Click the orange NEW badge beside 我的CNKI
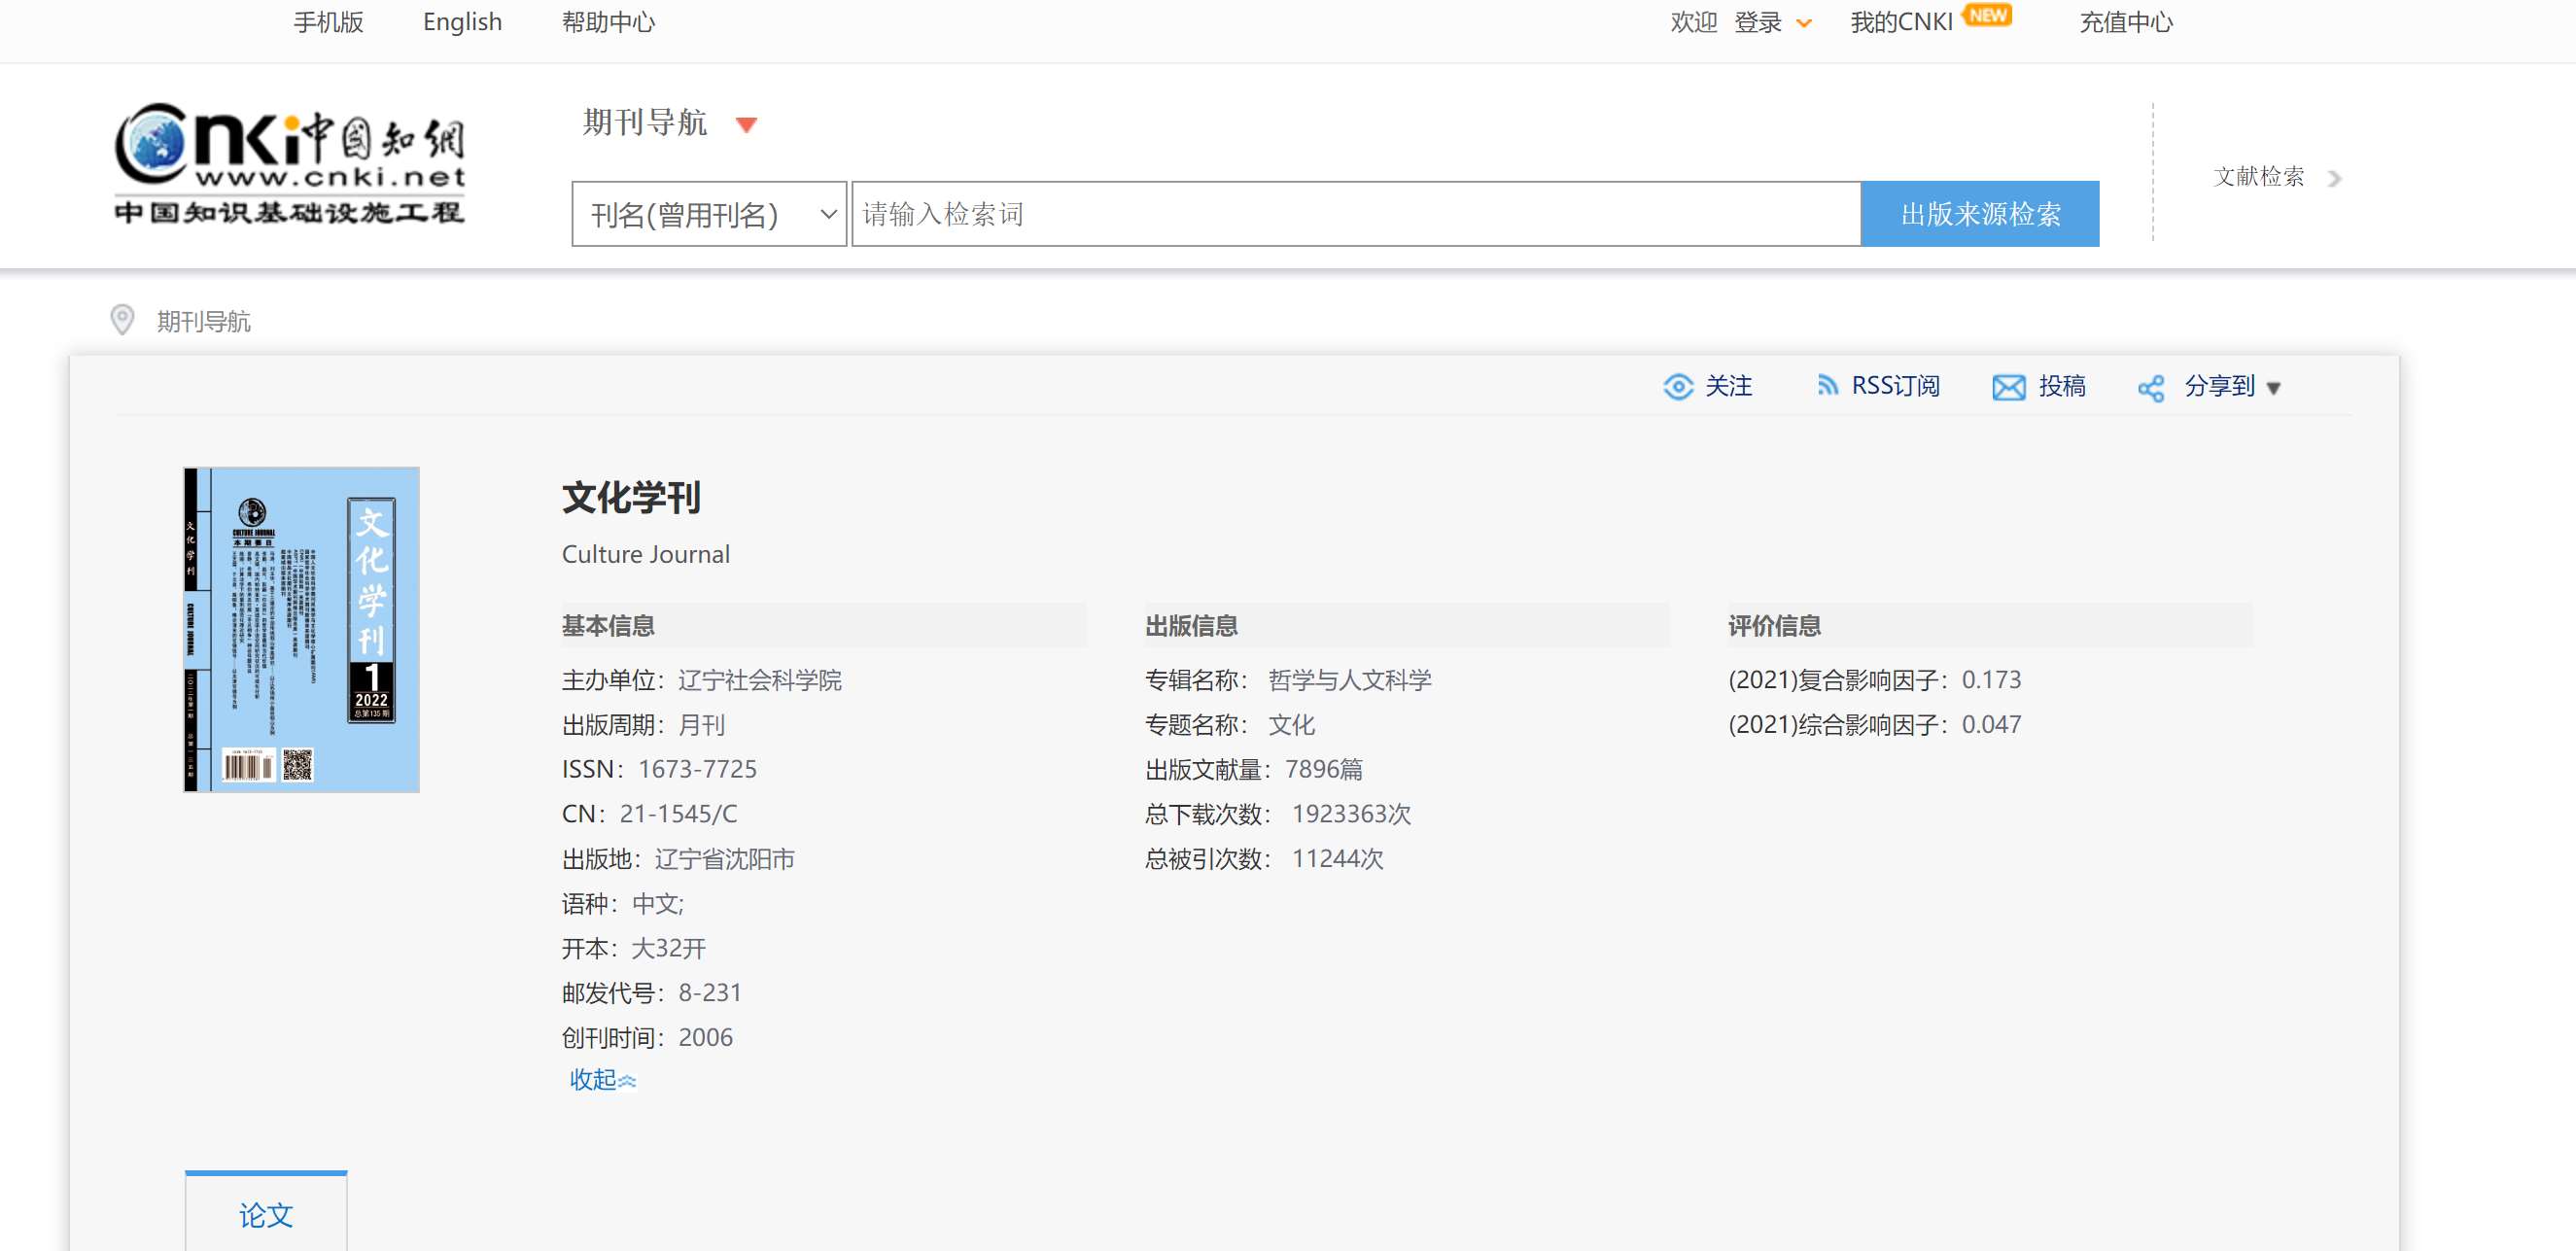2576x1251 pixels. point(1987,15)
